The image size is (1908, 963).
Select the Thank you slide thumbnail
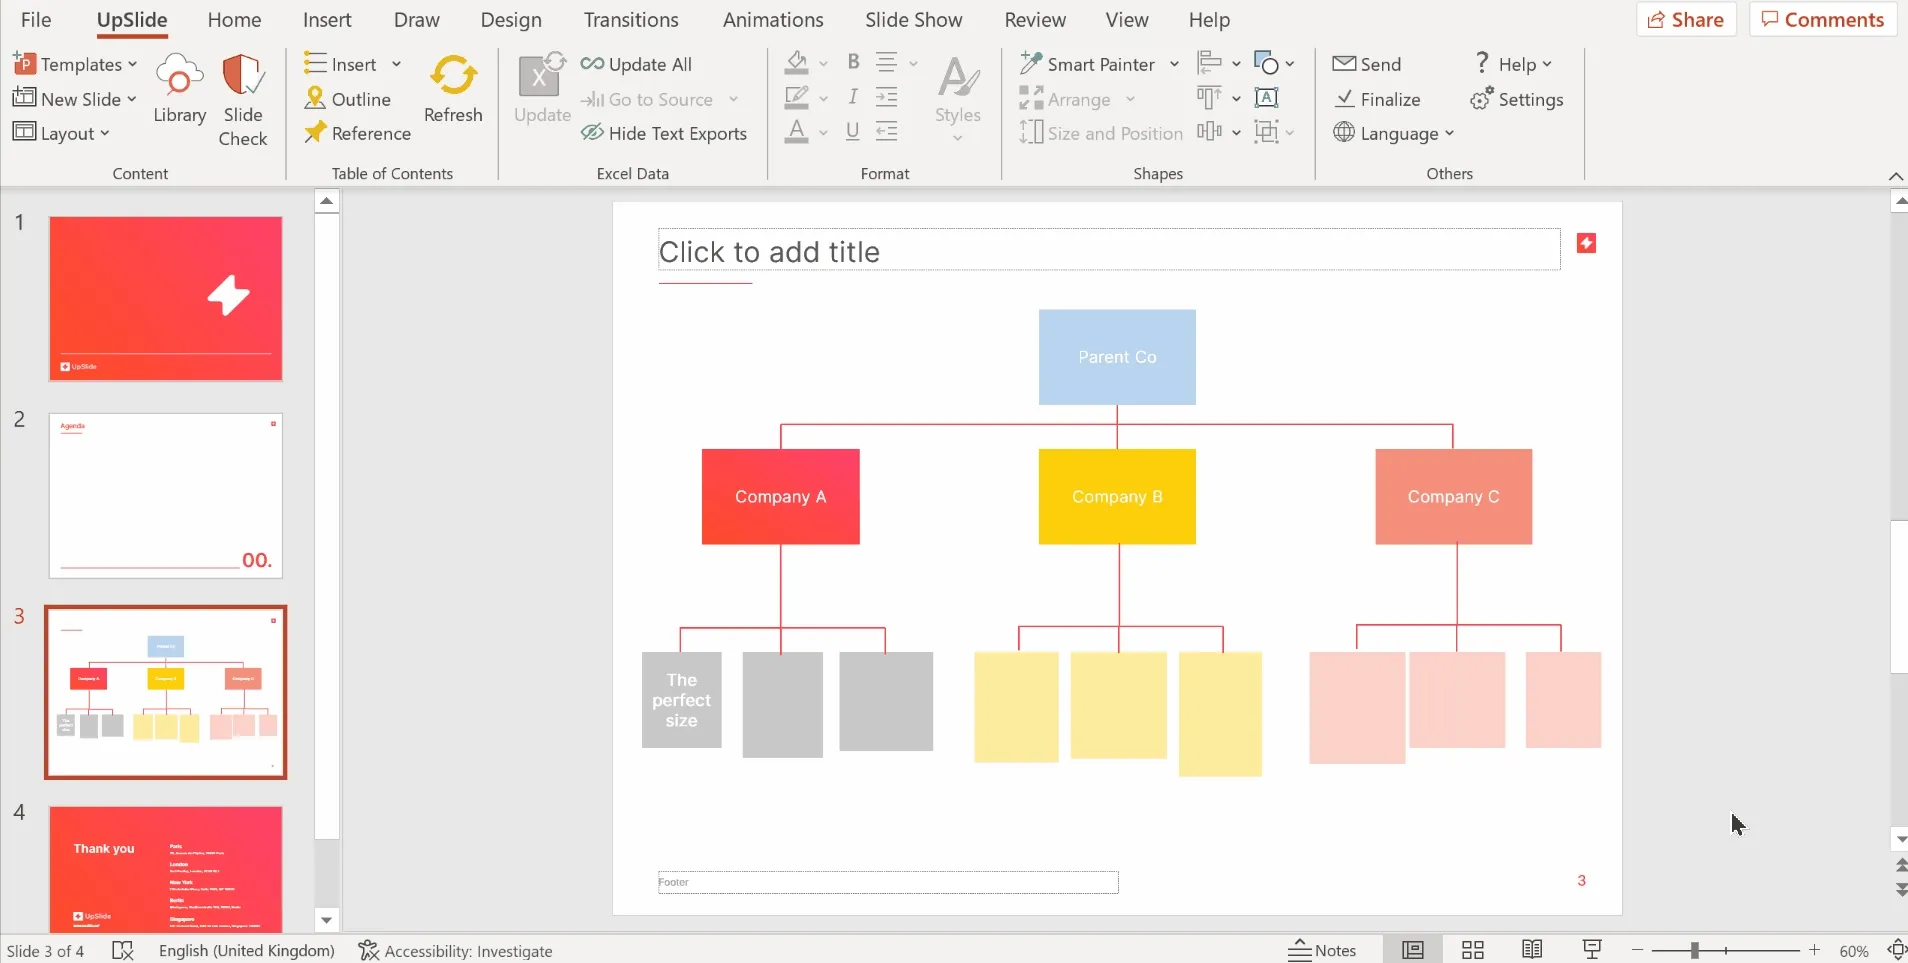coord(166,869)
